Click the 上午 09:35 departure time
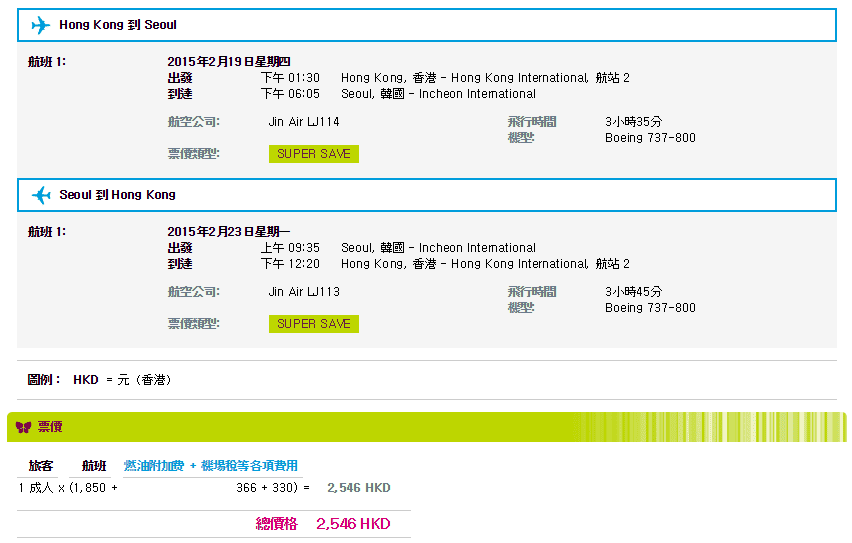This screenshot has width=852, height=543. [290, 248]
